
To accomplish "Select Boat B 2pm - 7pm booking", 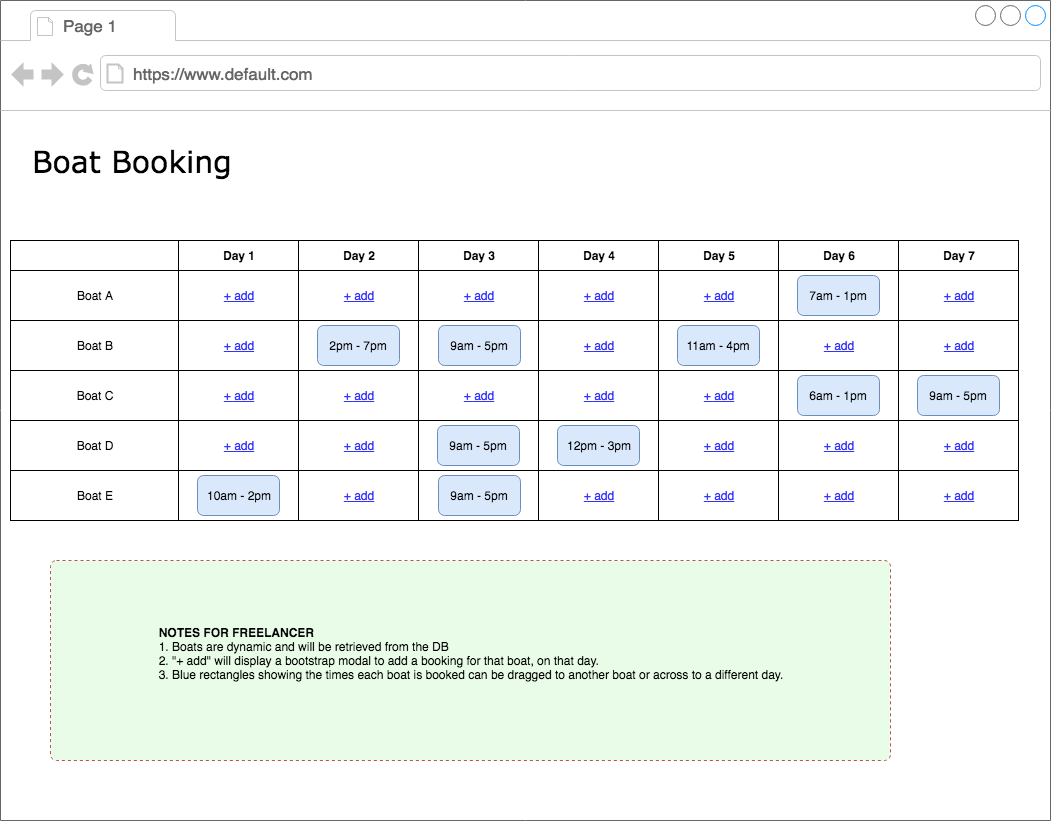I will click(358, 346).
